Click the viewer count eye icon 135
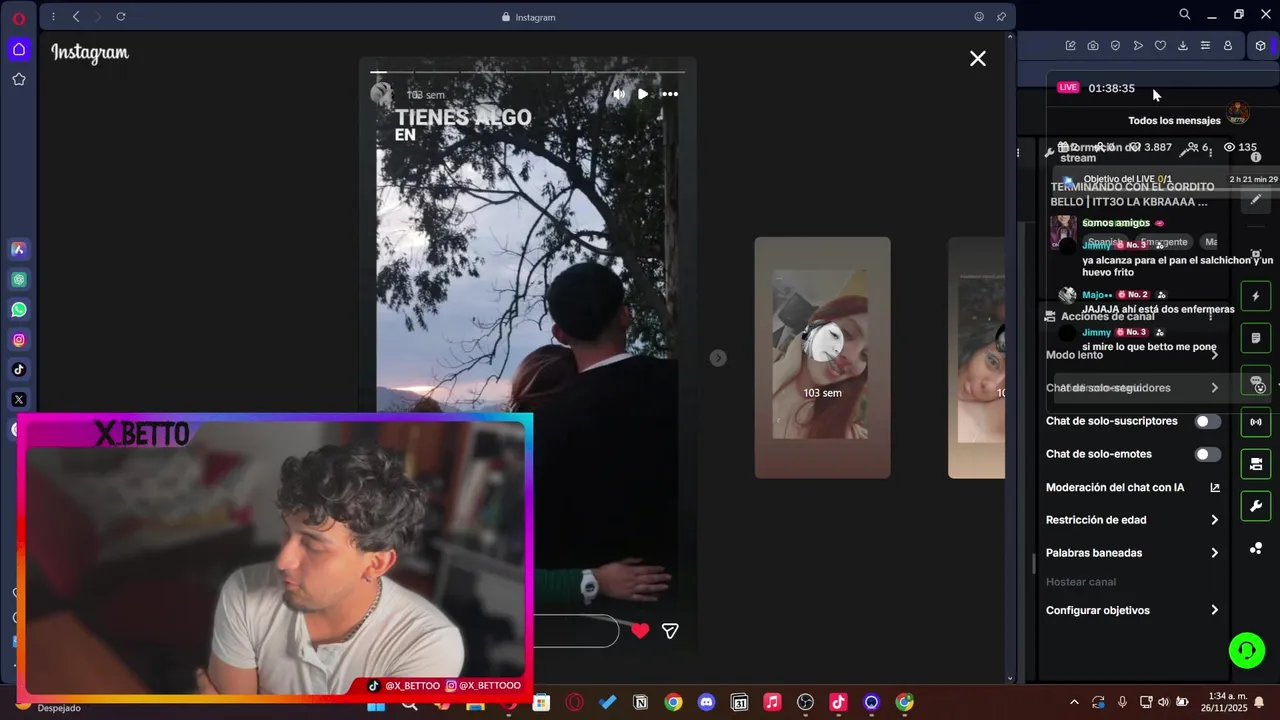 coord(1230,147)
